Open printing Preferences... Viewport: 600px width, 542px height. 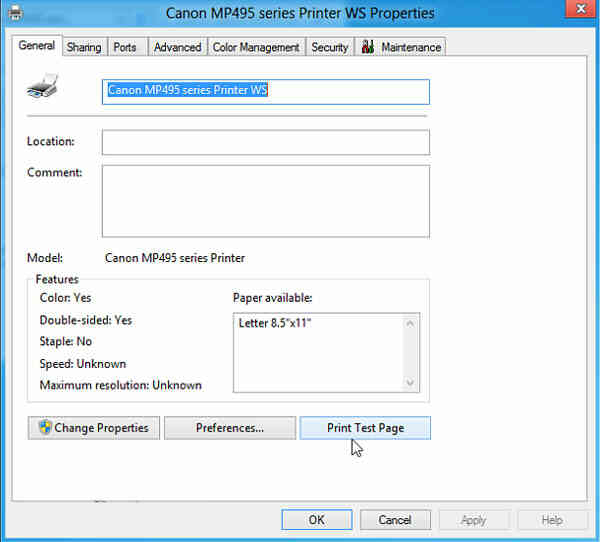click(x=230, y=428)
